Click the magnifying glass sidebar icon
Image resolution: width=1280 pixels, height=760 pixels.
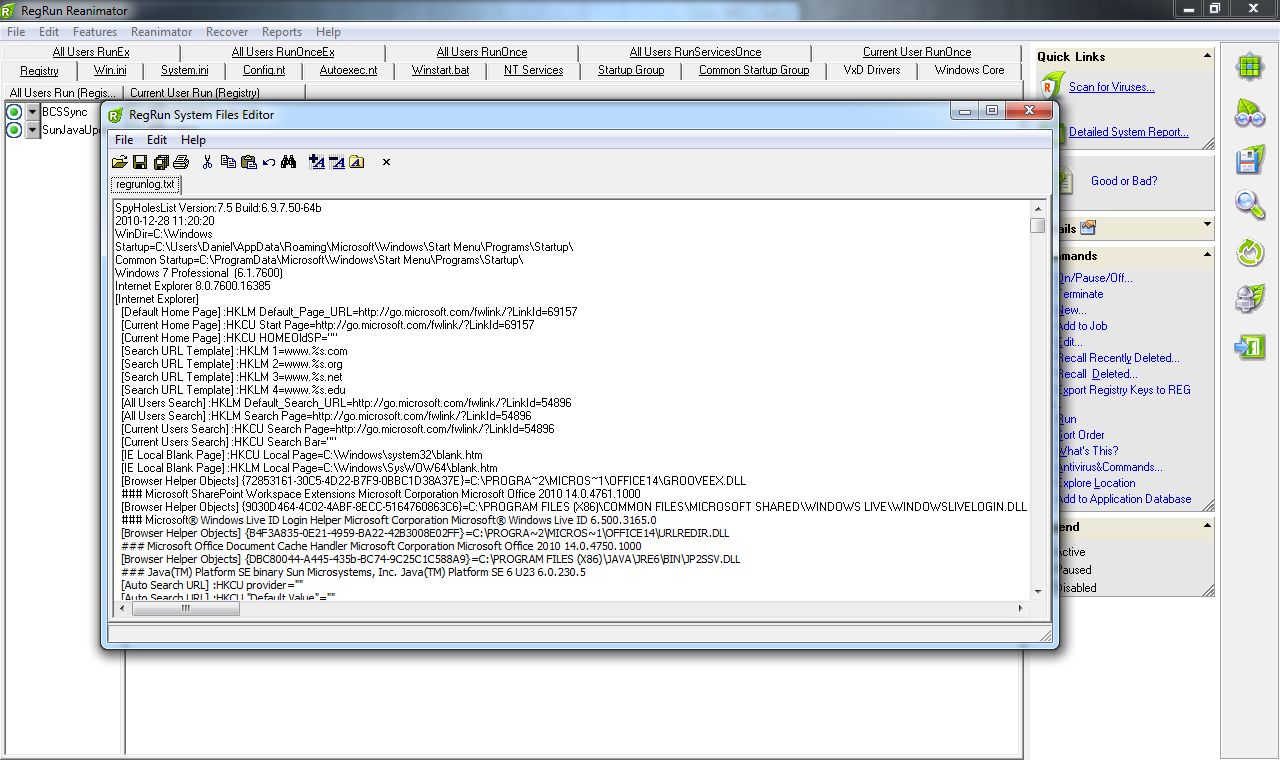click(1249, 204)
